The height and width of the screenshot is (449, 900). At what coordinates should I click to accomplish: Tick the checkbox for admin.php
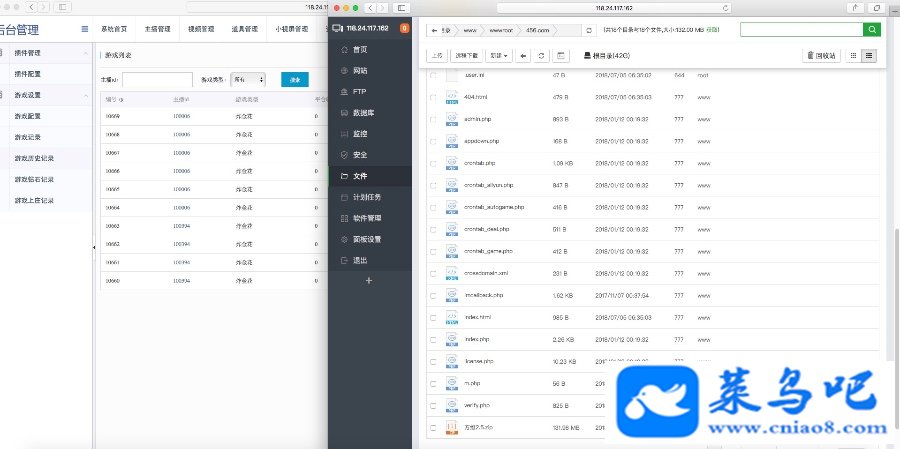coord(433,119)
